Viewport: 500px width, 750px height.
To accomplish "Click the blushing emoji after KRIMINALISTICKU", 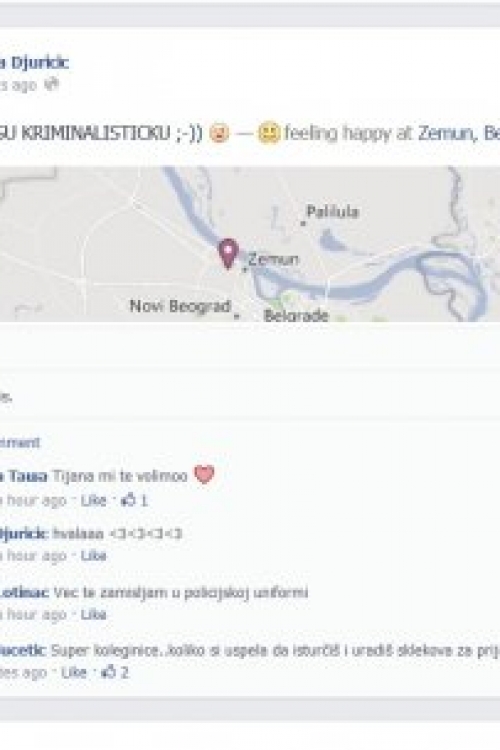I will click(219, 133).
